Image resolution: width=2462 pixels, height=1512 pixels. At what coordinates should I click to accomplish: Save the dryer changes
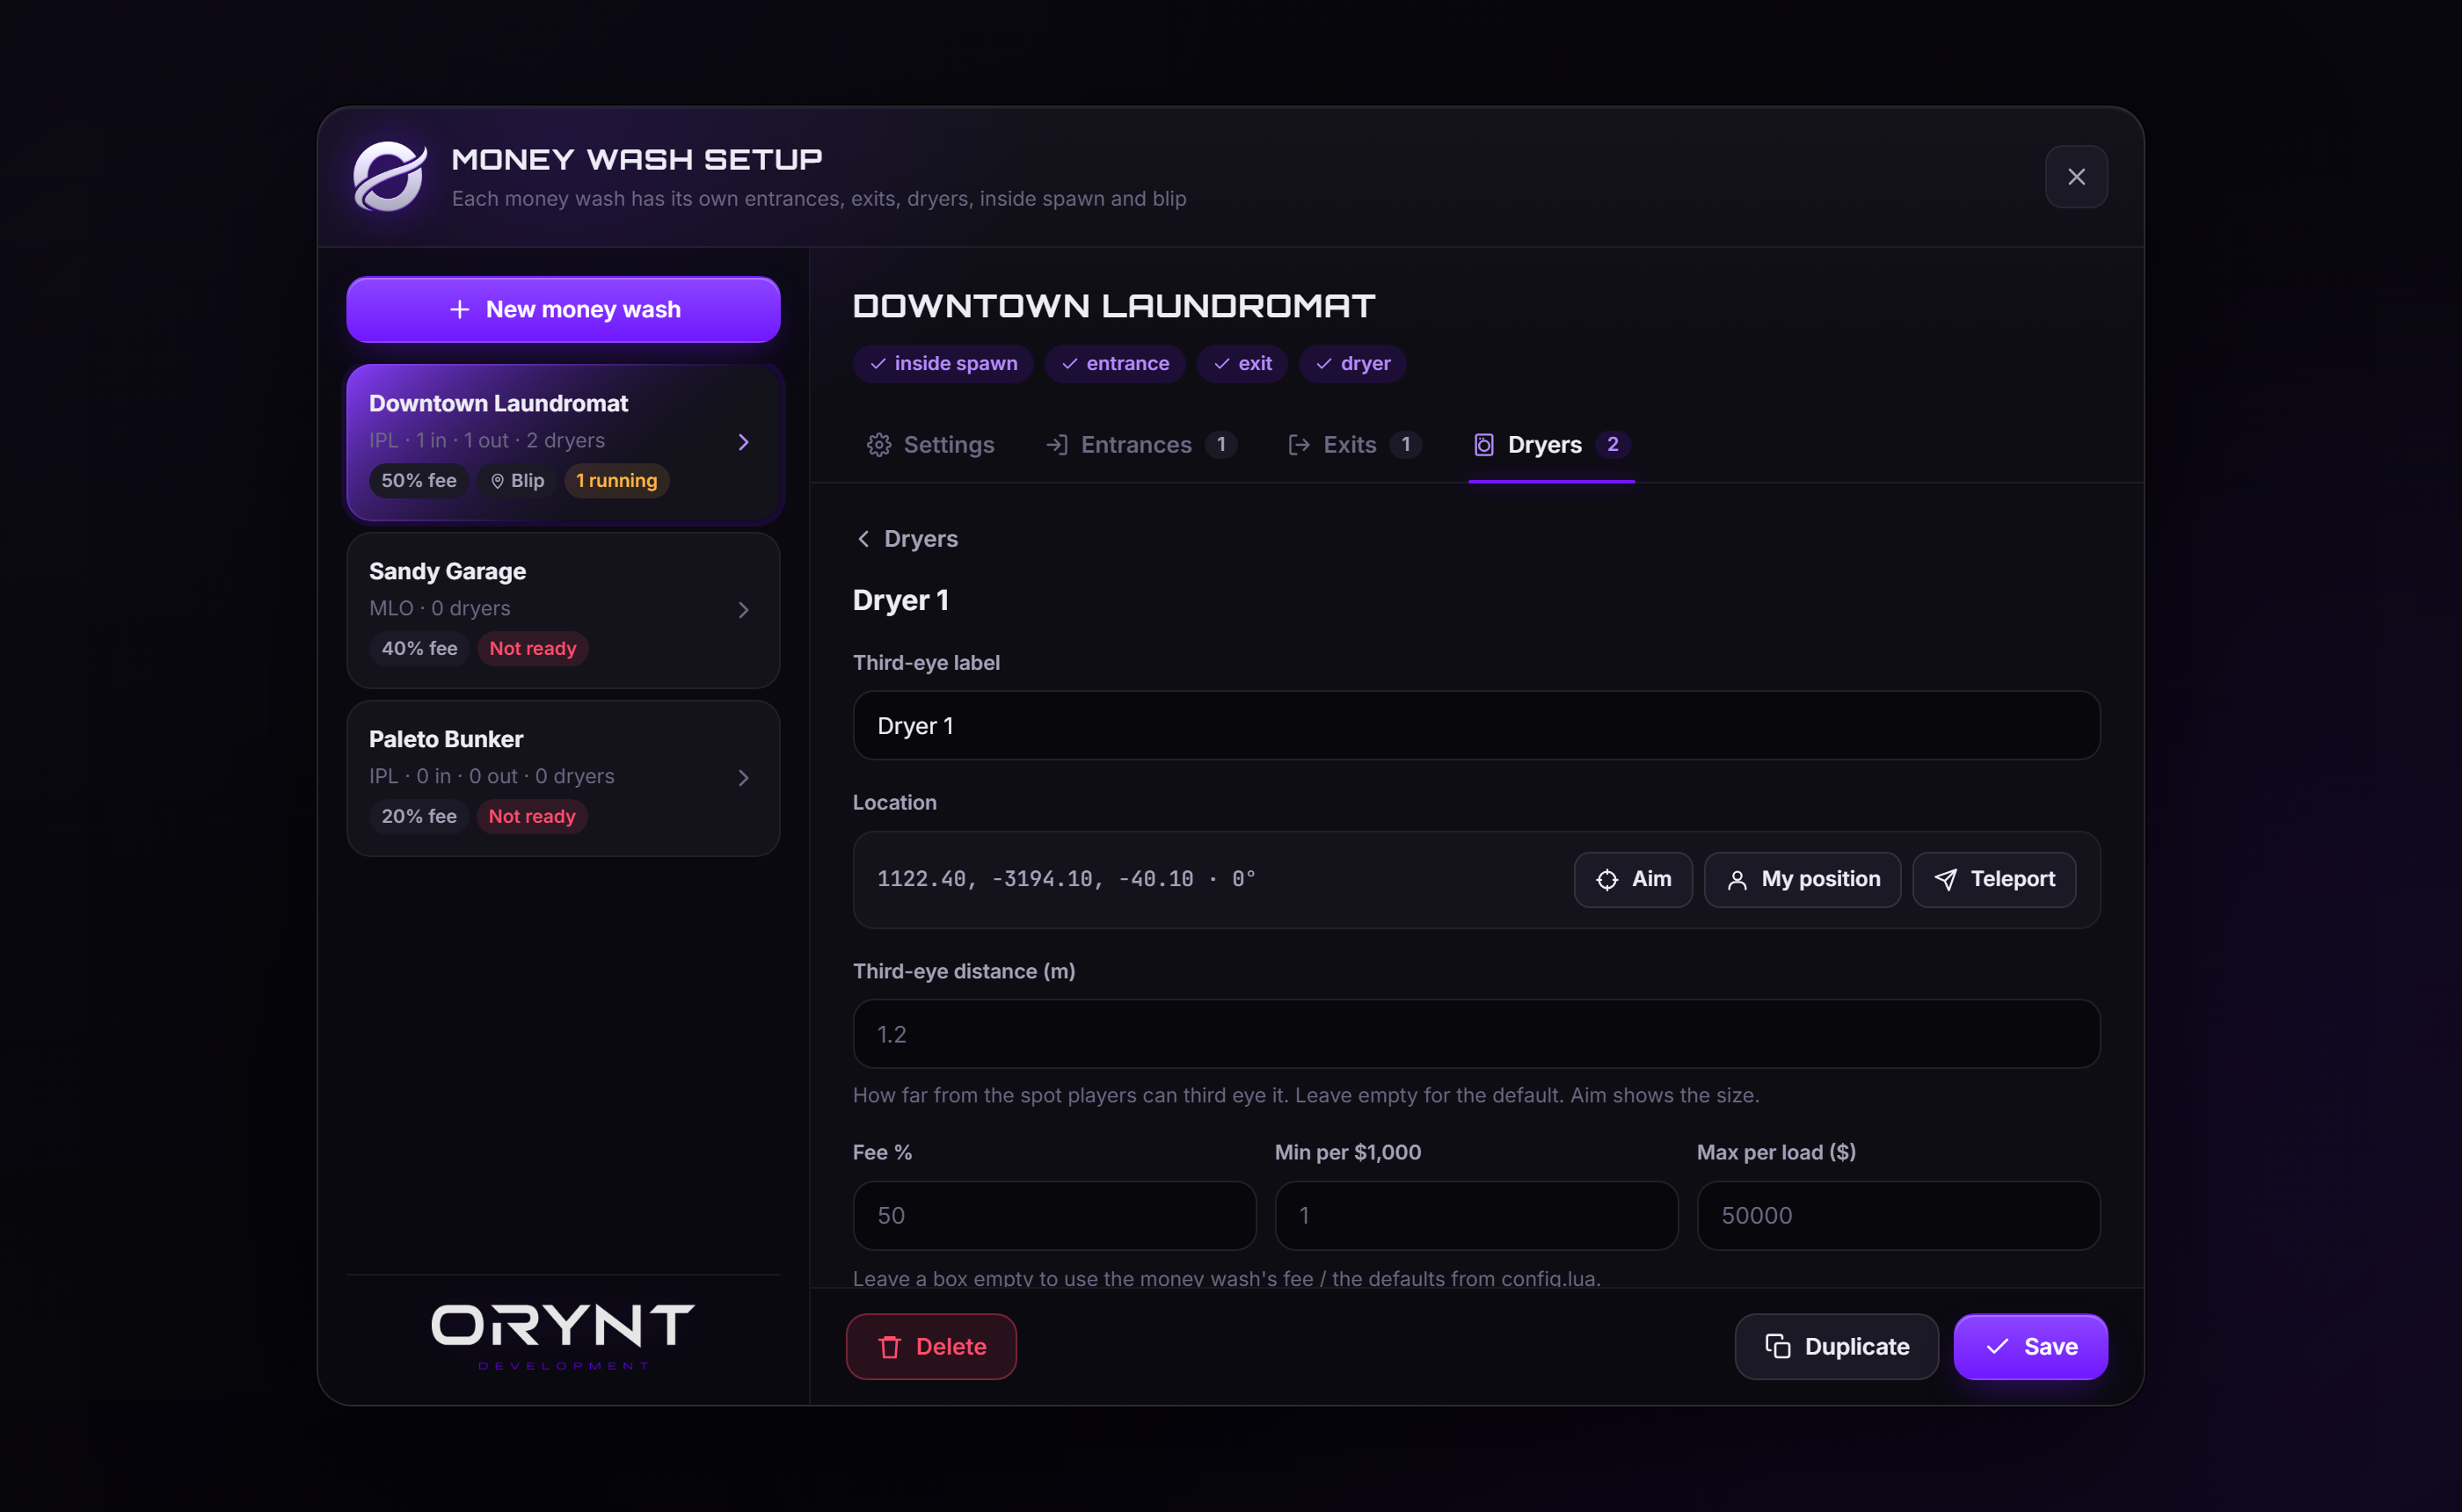pyautogui.click(x=2030, y=1347)
